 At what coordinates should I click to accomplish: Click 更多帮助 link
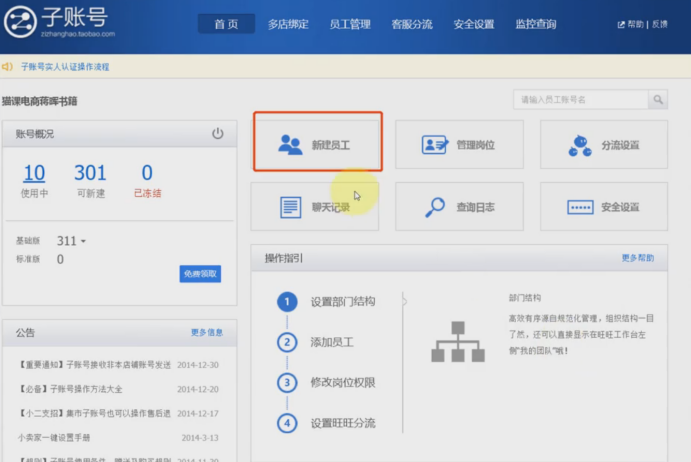[x=638, y=258]
